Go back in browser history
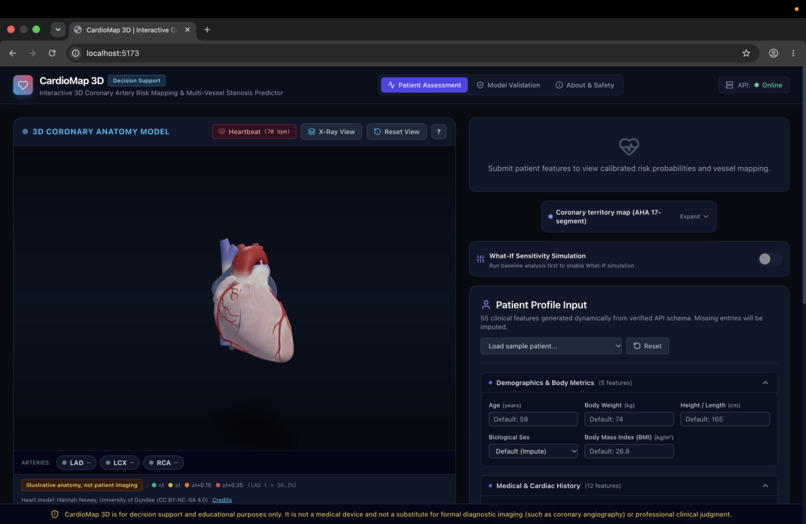This screenshot has height=524, width=806. [x=12, y=53]
